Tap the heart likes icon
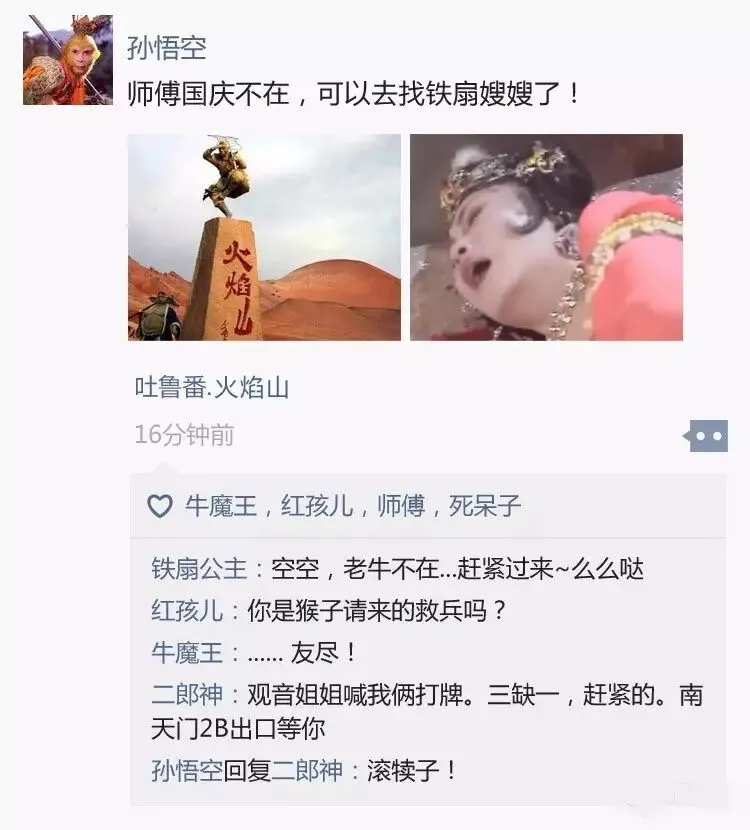The height and width of the screenshot is (830, 750). click(x=159, y=506)
